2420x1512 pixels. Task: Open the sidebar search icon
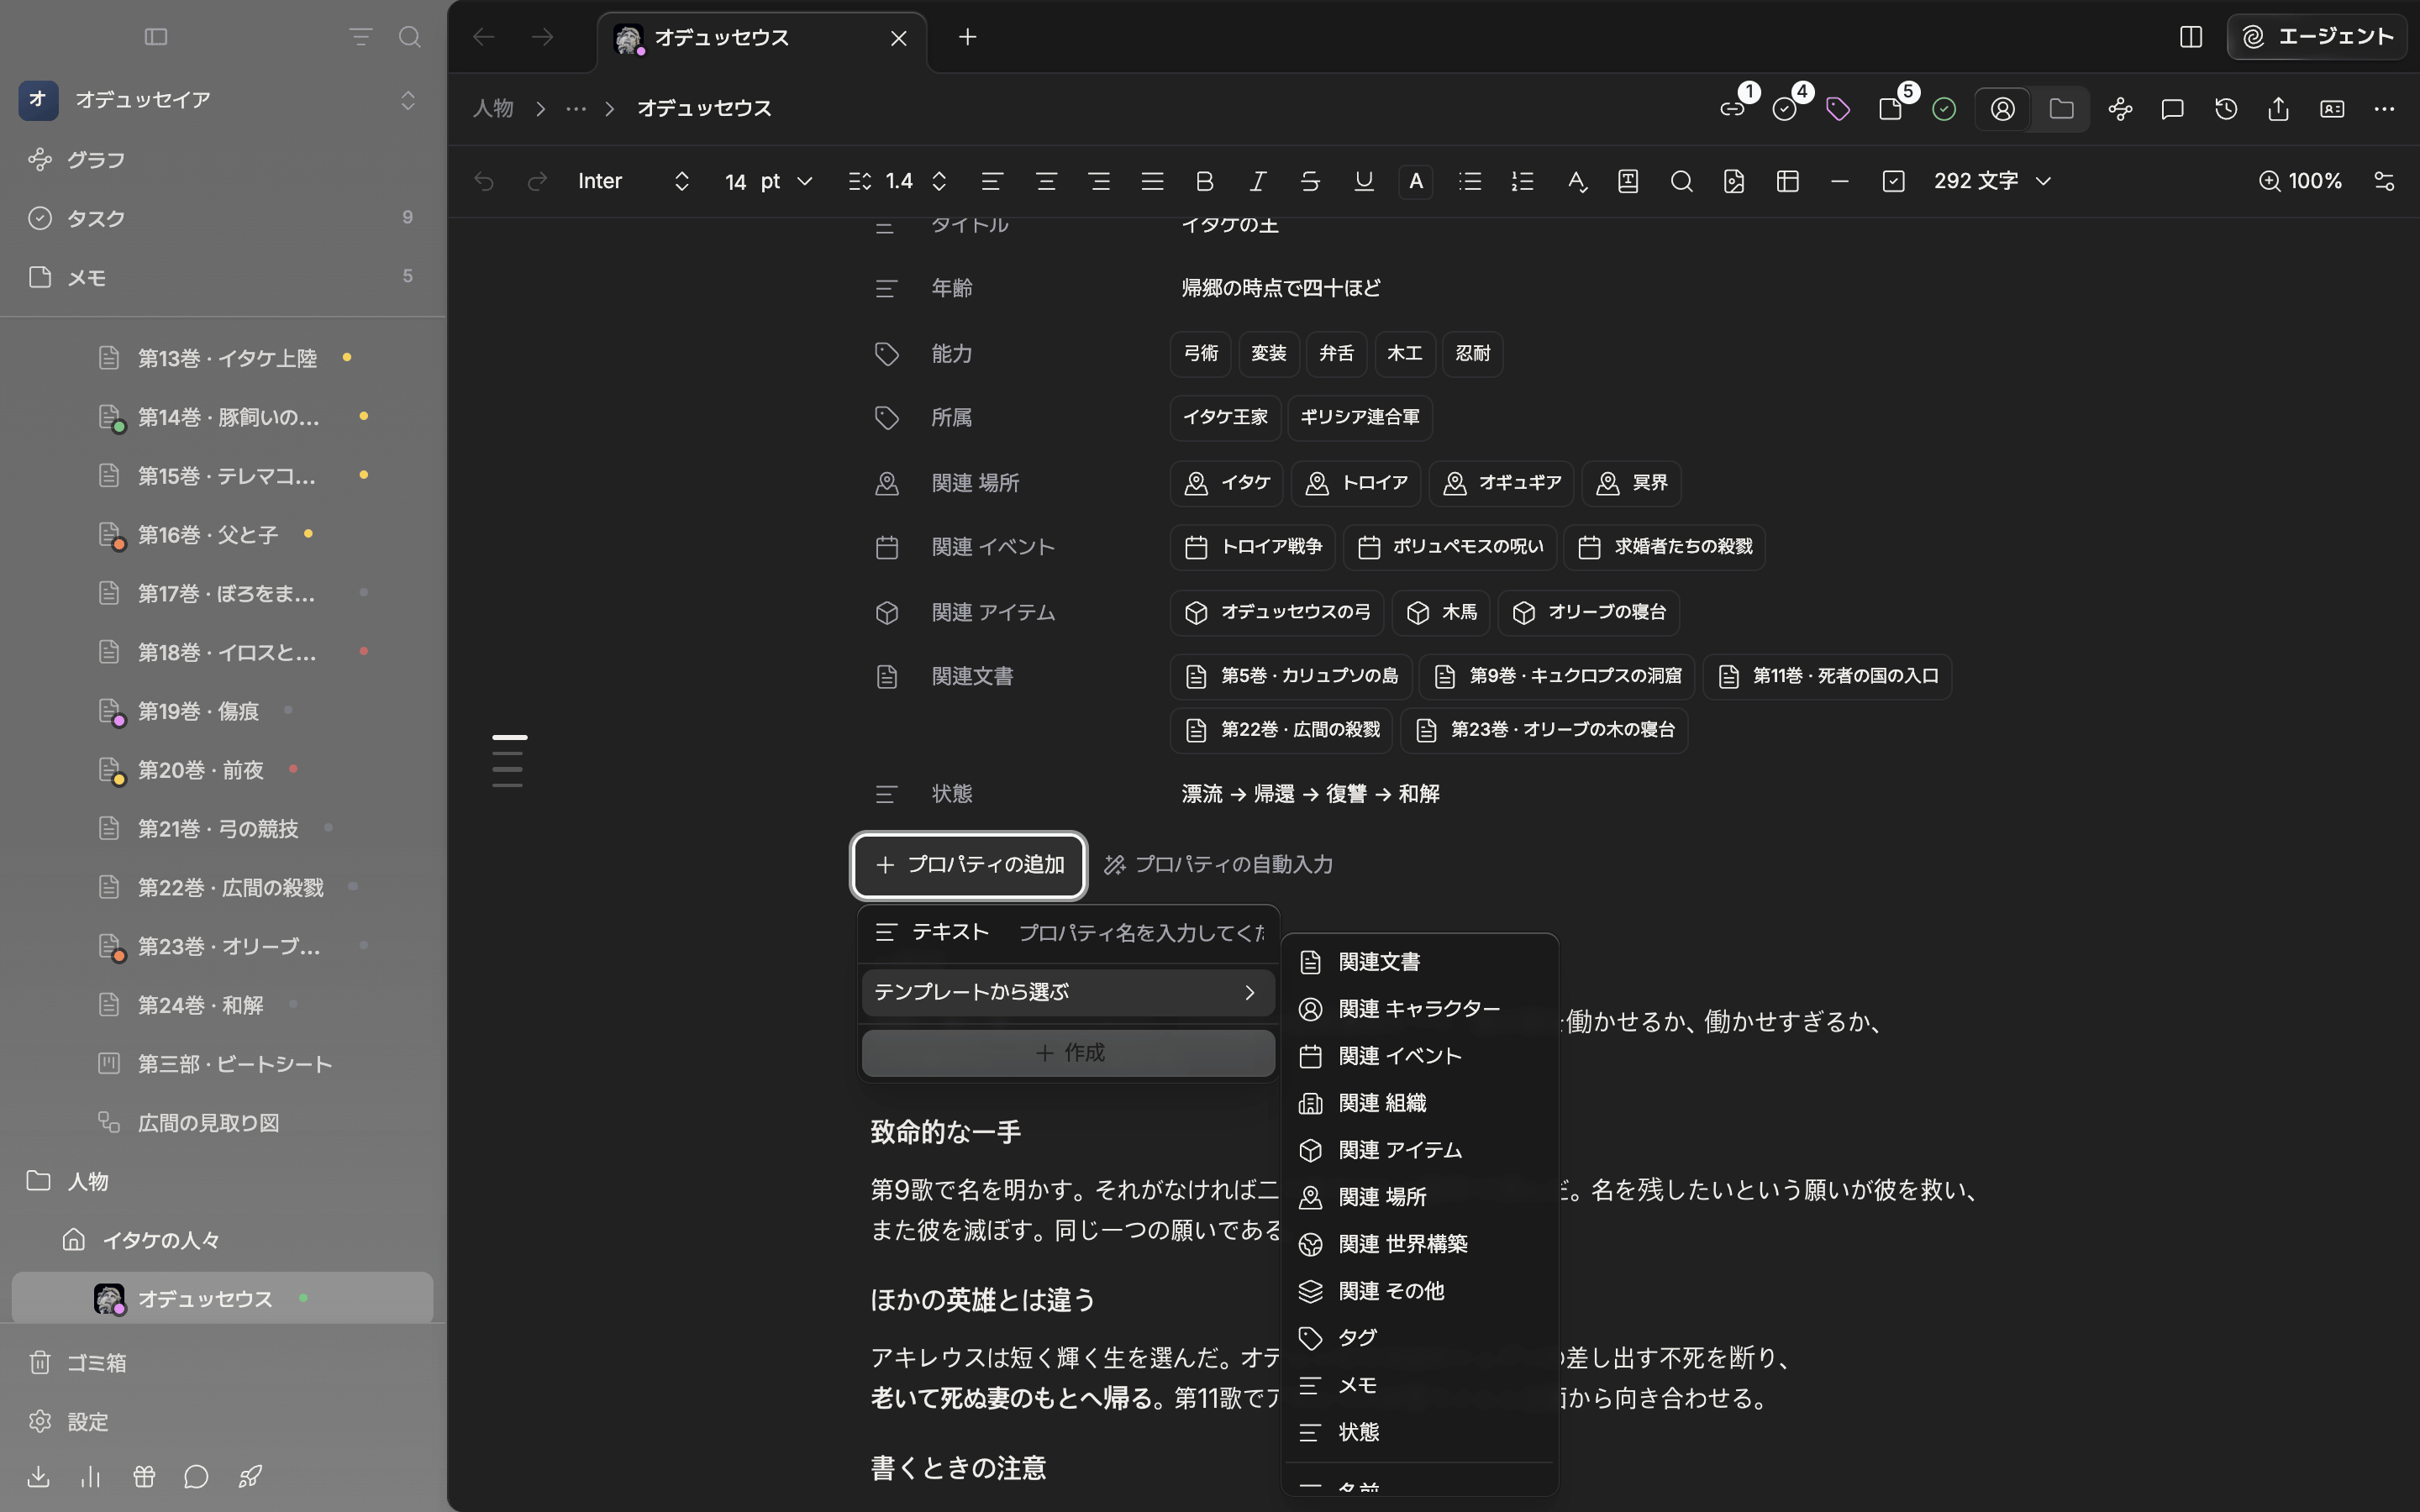click(409, 37)
